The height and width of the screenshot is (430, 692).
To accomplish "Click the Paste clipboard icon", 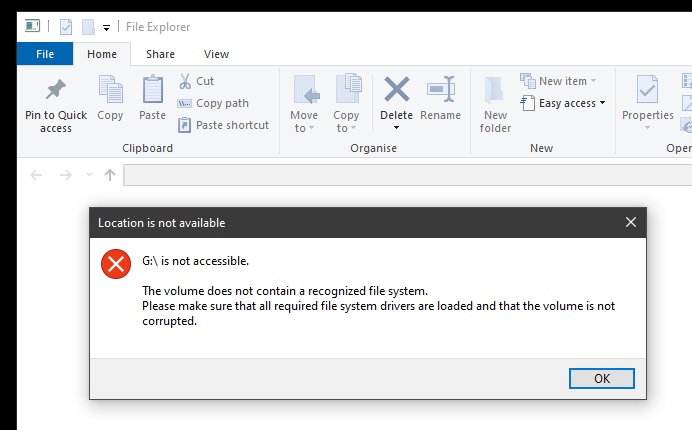I will [152, 91].
